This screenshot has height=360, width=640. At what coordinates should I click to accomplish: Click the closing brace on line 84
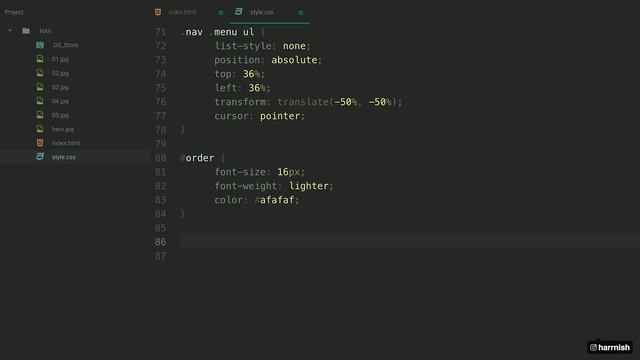[x=182, y=214]
